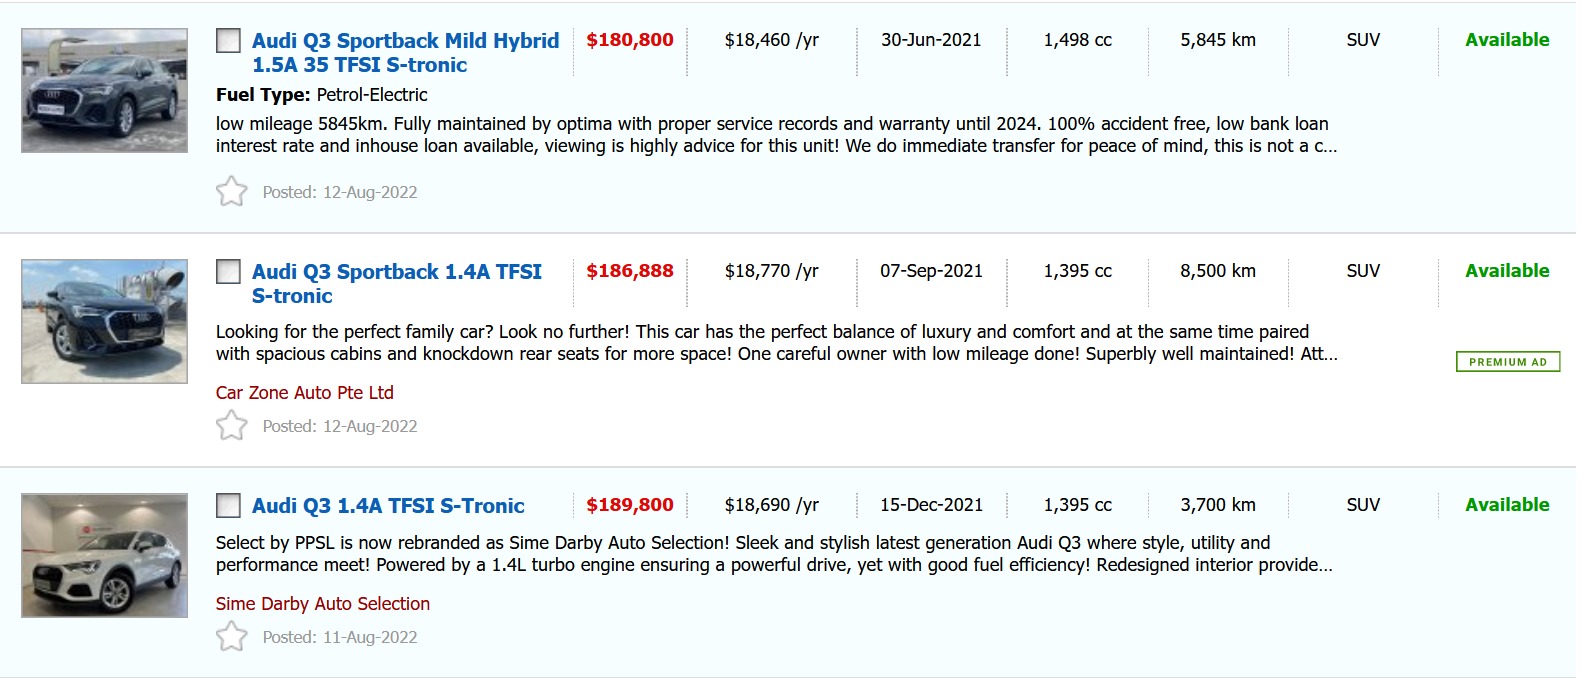Click the $186,888 price
This screenshot has height=678, width=1585.
(x=629, y=271)
